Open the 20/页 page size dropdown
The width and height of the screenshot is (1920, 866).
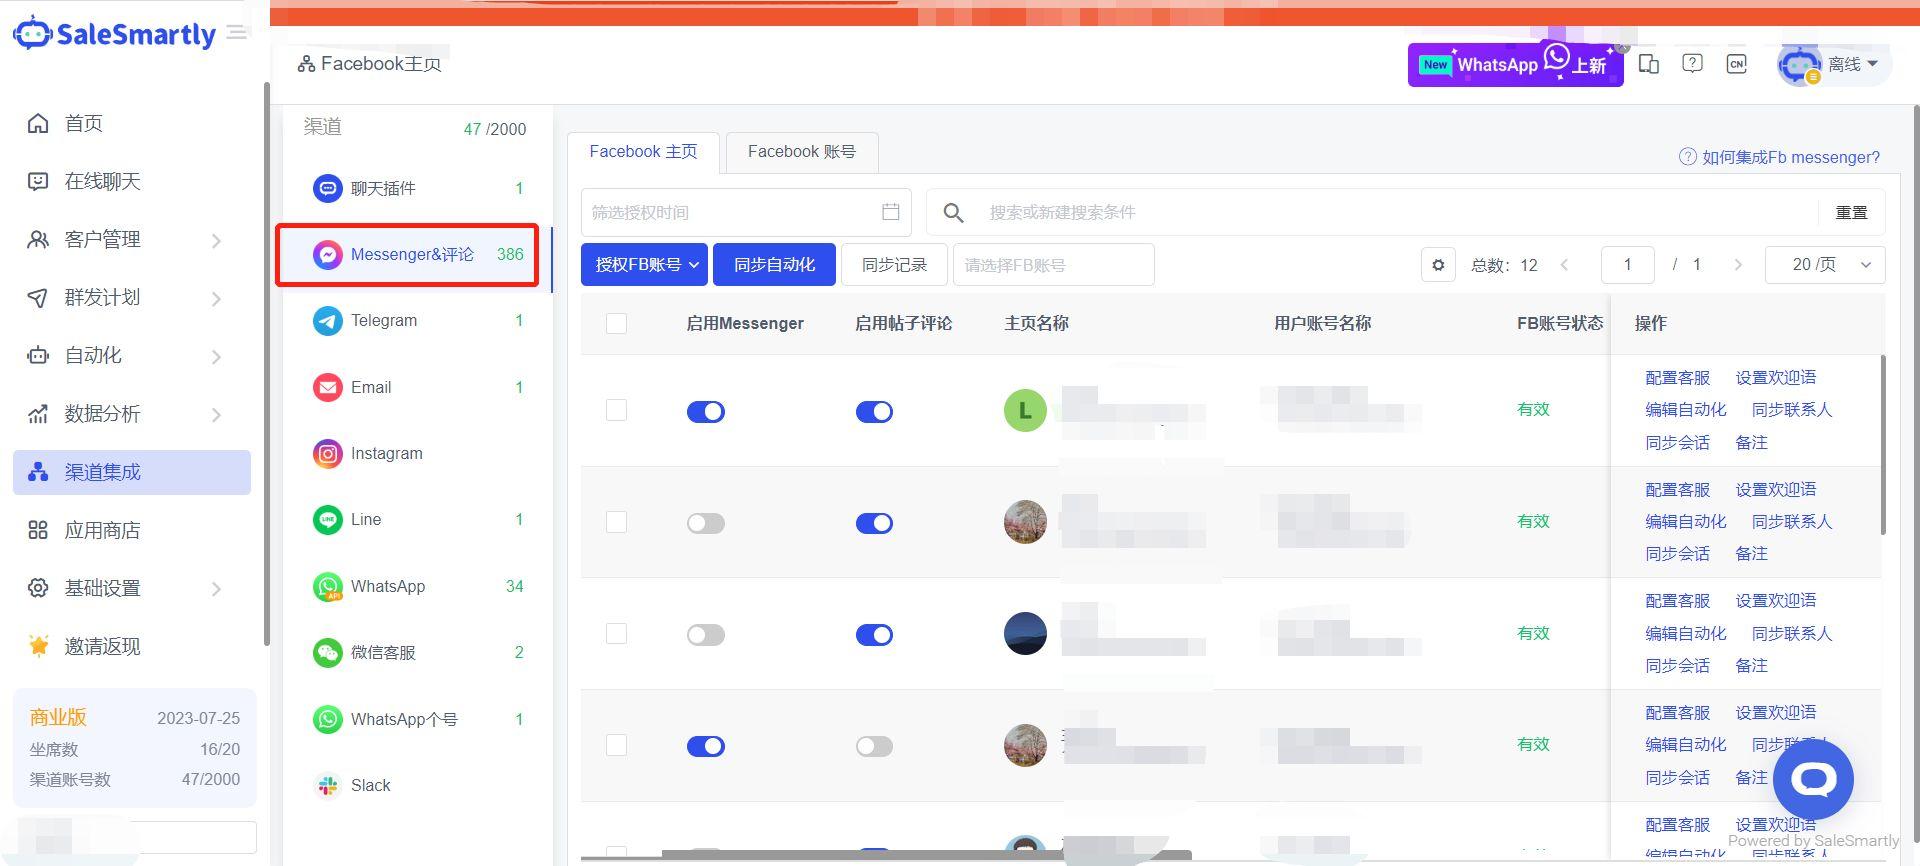click(1825, 265)
